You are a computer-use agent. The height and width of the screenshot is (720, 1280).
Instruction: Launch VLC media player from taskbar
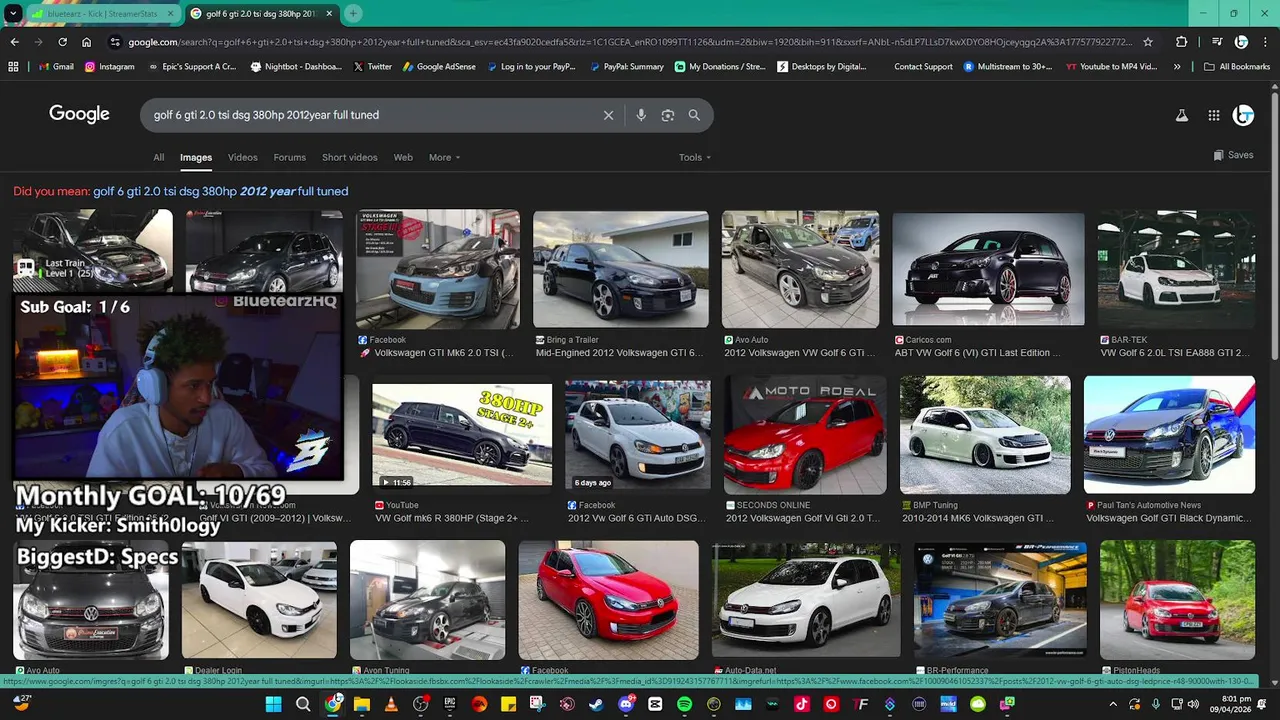tap(391, 704)
